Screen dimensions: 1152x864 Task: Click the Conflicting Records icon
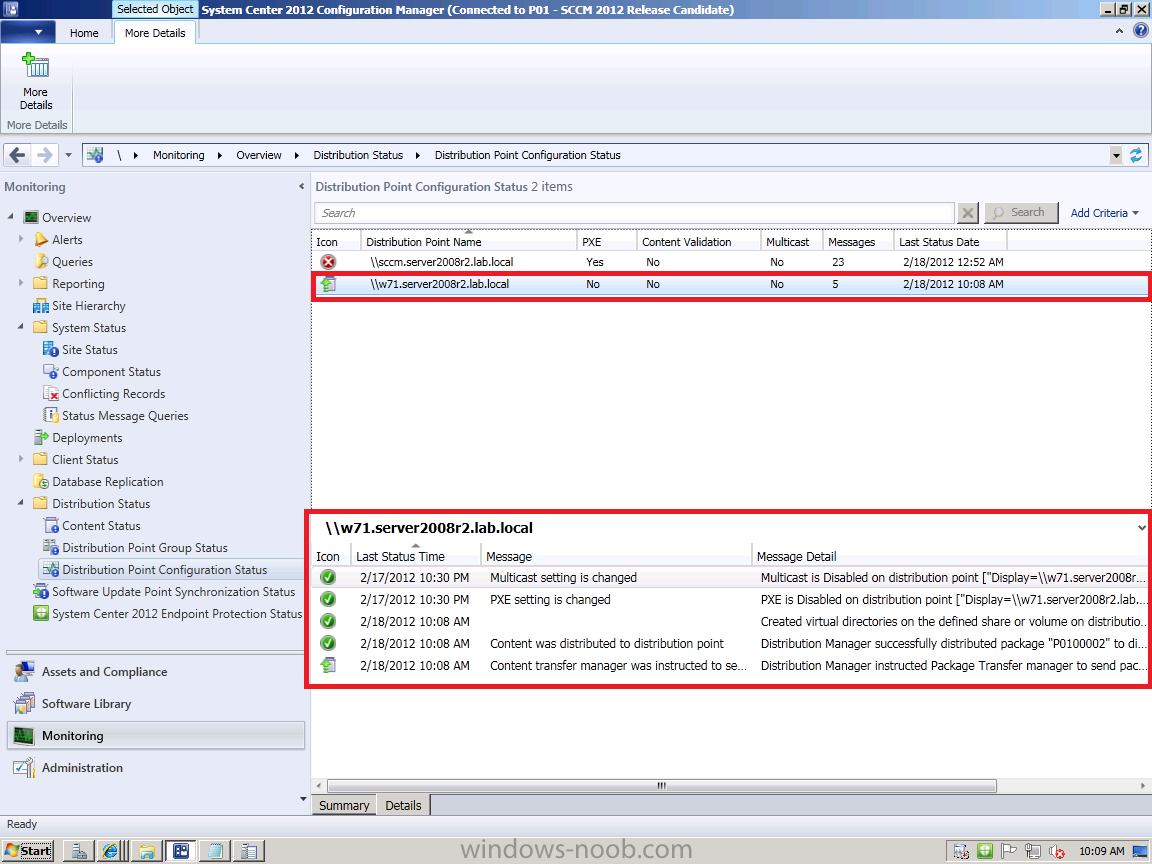(x=51, y=394)
